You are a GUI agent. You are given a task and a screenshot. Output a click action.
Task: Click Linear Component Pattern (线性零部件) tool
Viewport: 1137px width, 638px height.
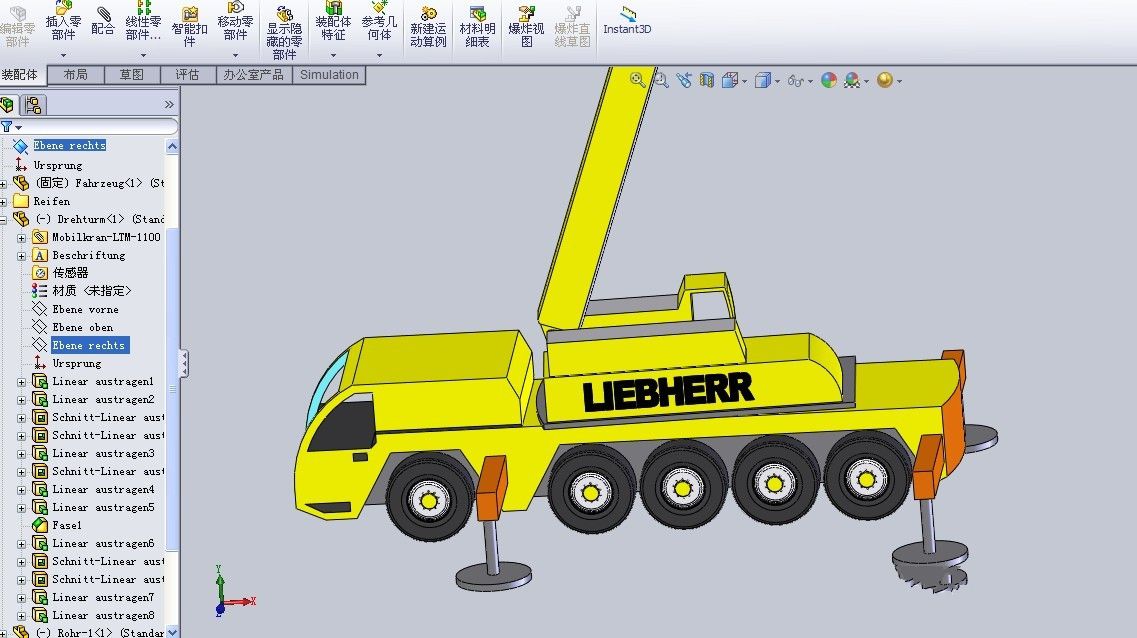(x=143, y=22)
